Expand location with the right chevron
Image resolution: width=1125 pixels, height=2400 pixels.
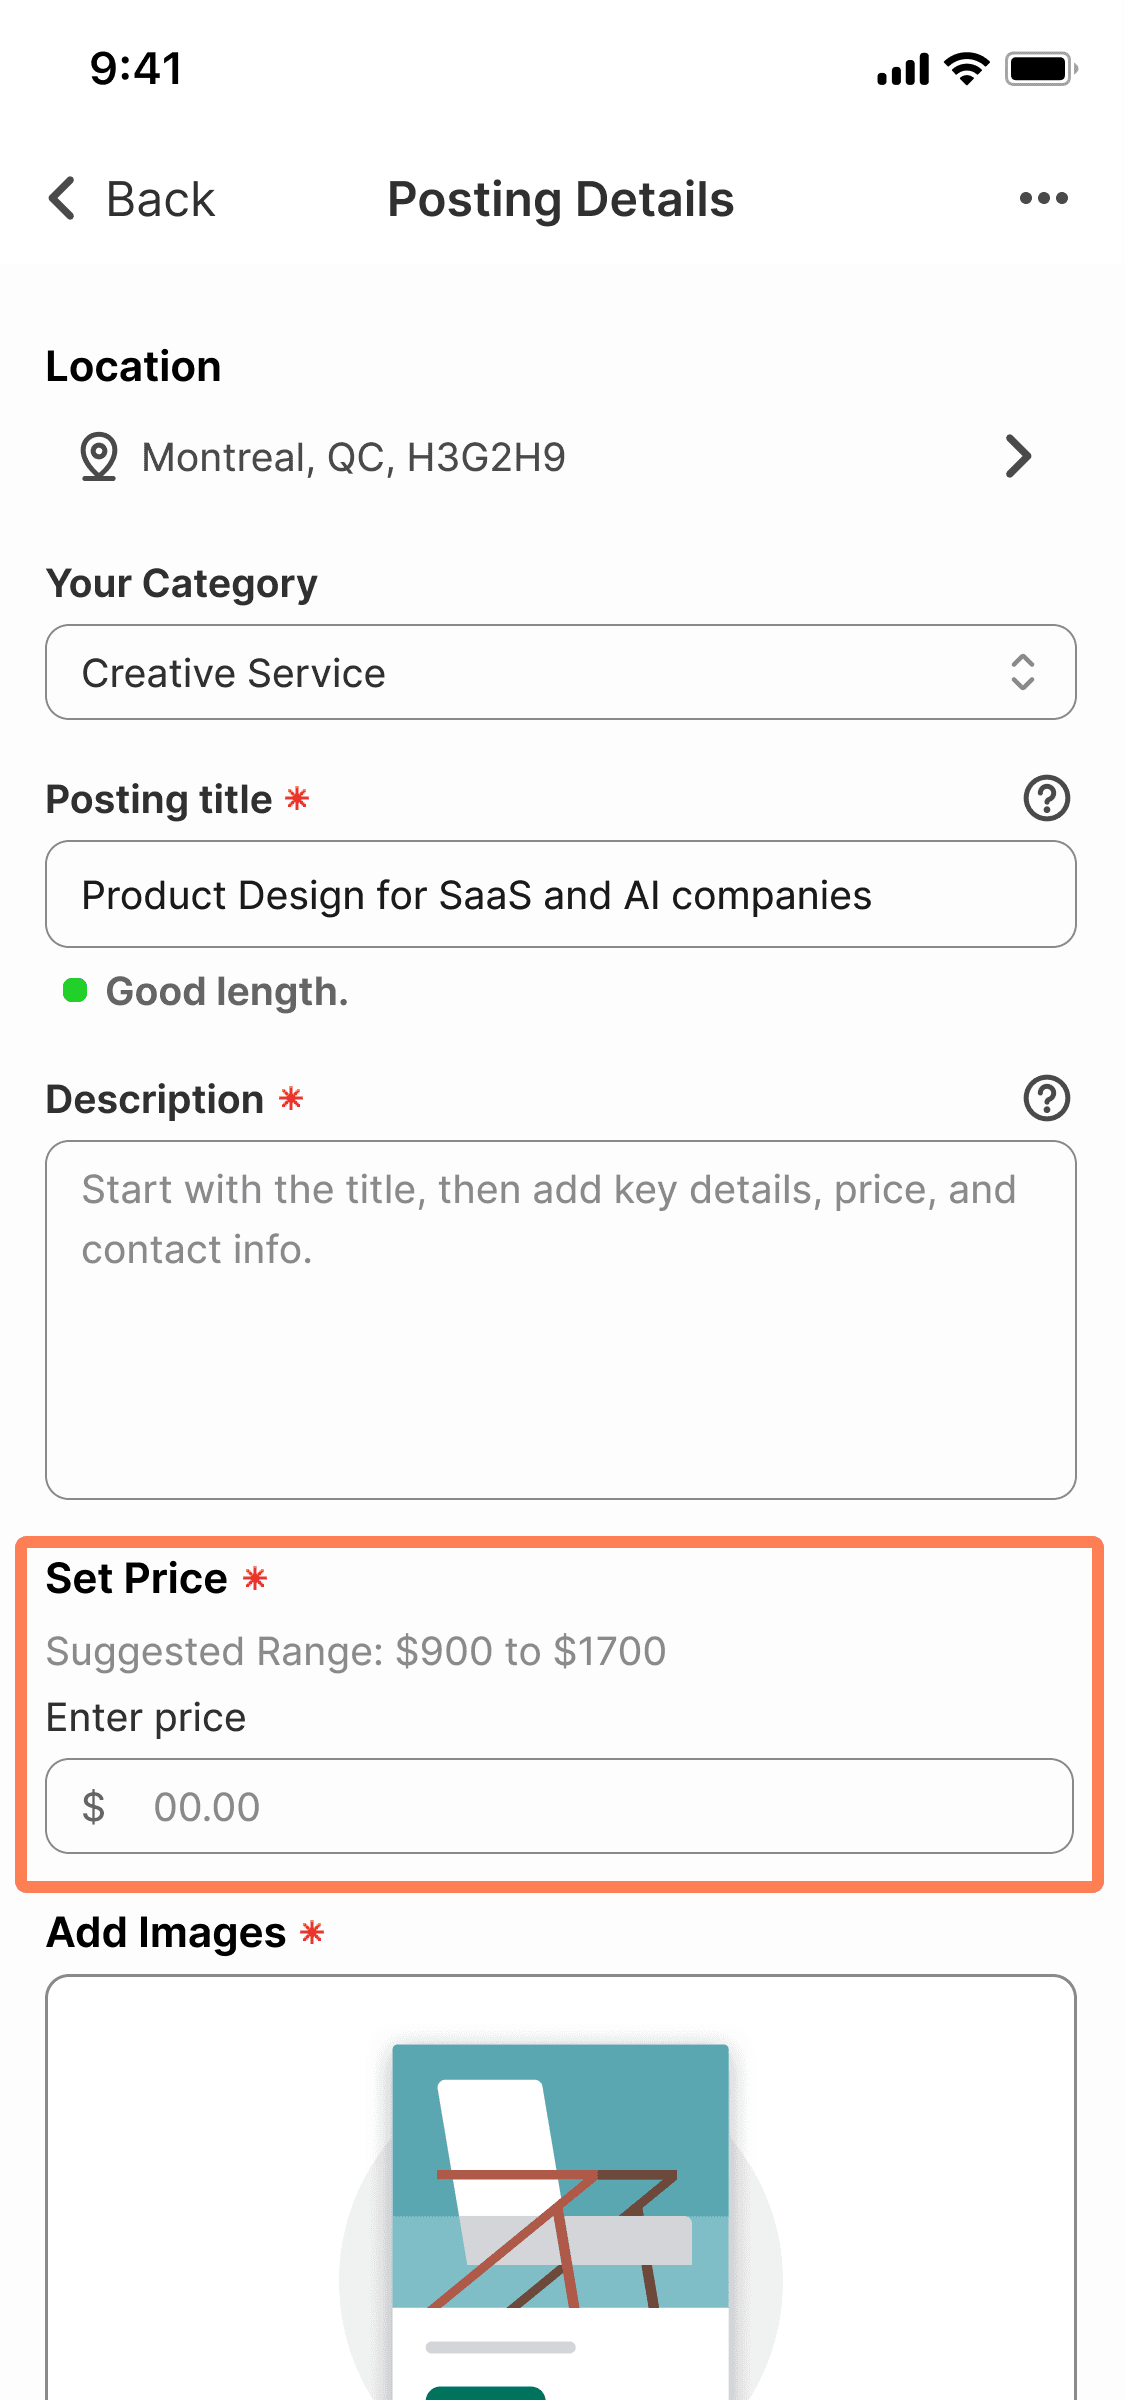(x=1018, y=457)
